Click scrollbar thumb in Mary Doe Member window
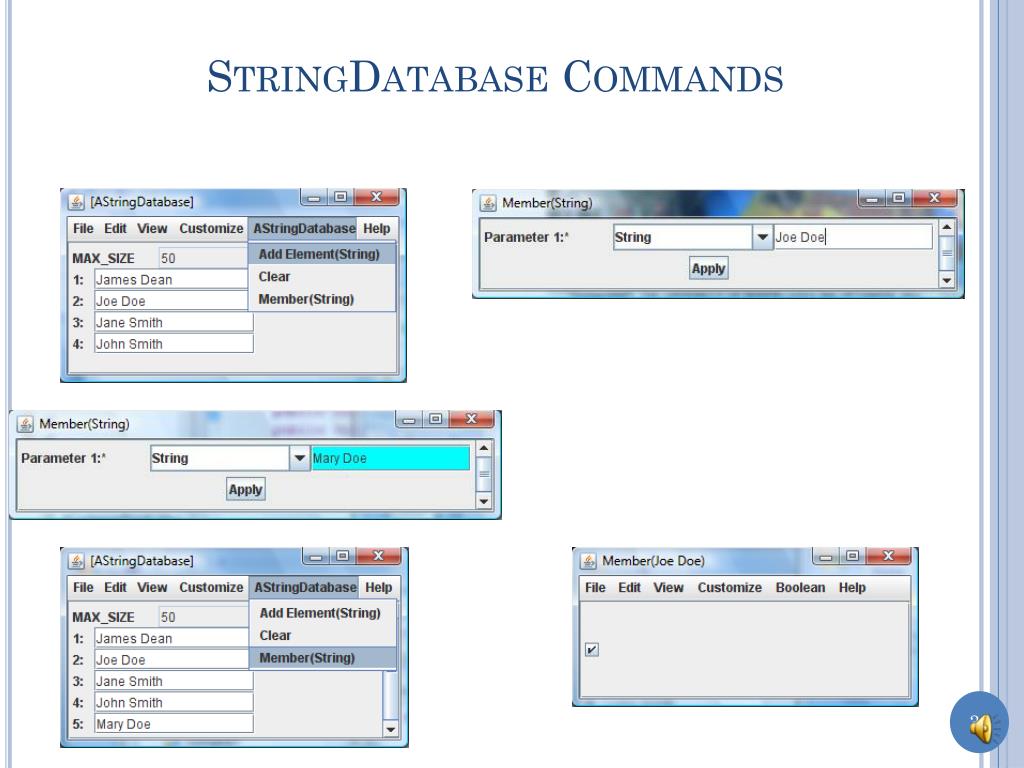 coord(483,473)
